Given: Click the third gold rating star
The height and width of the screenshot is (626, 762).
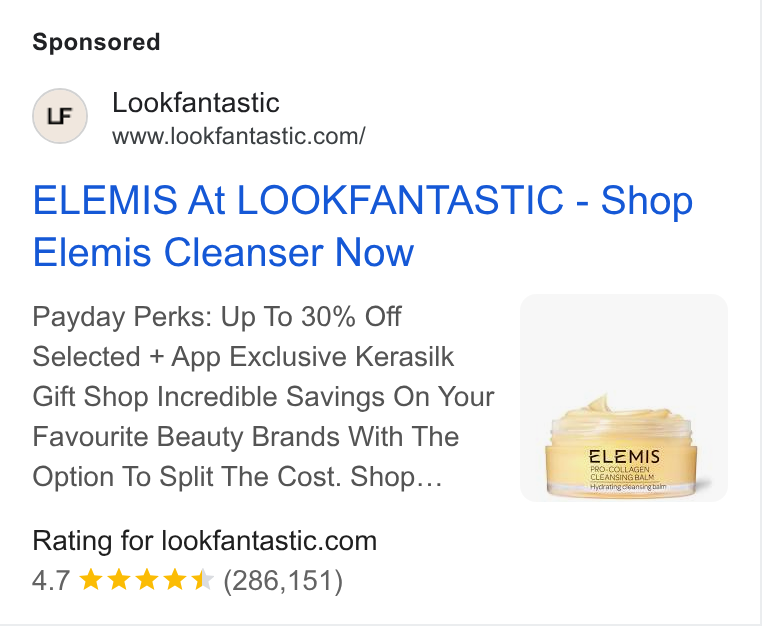Looking at the screenshot, I should (x=147, y=580).
